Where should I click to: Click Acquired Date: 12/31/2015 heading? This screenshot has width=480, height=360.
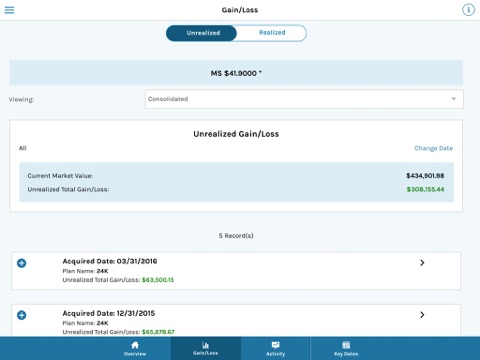109,313
